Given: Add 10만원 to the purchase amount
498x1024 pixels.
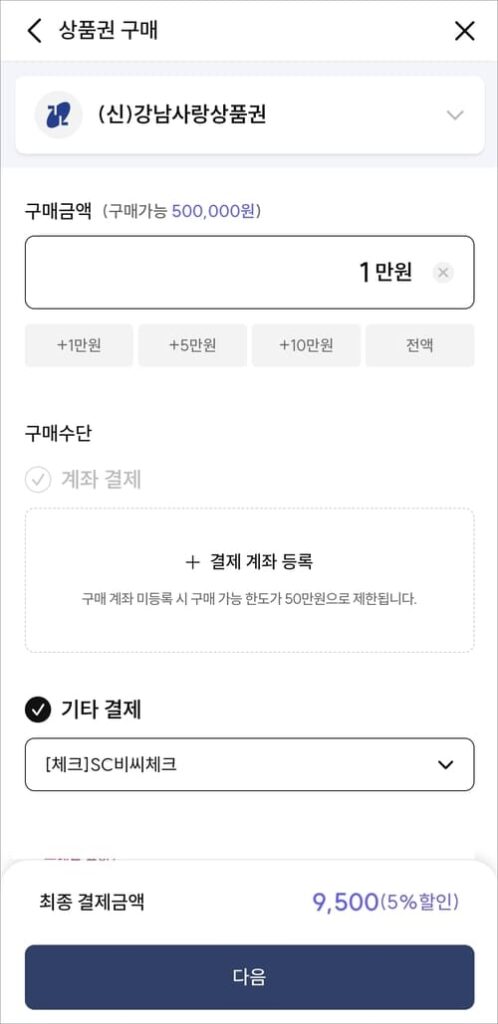Looking at the screenshot, I should (306, 345).
